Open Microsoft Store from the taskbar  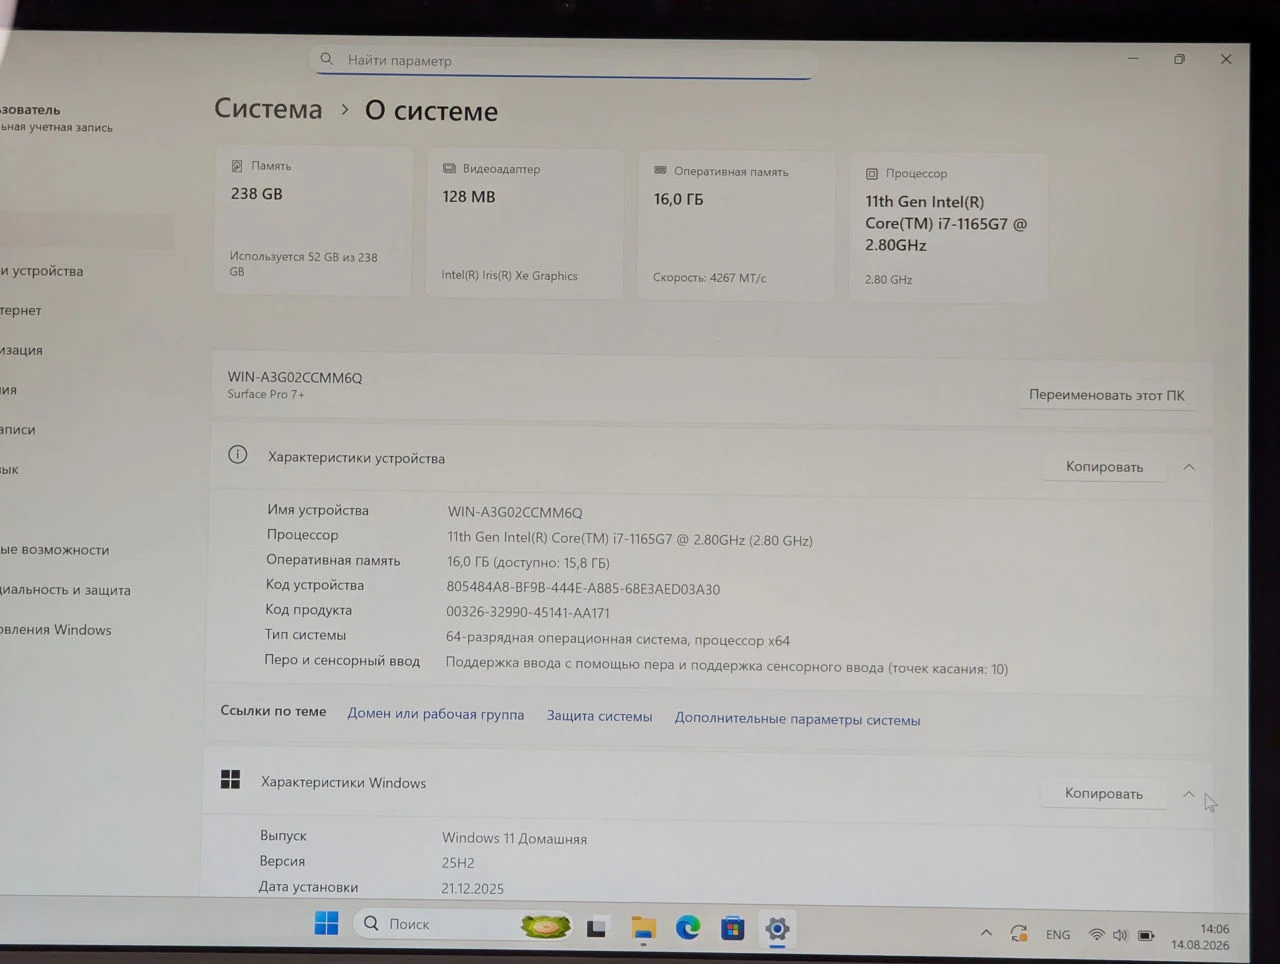coord(732,929)
